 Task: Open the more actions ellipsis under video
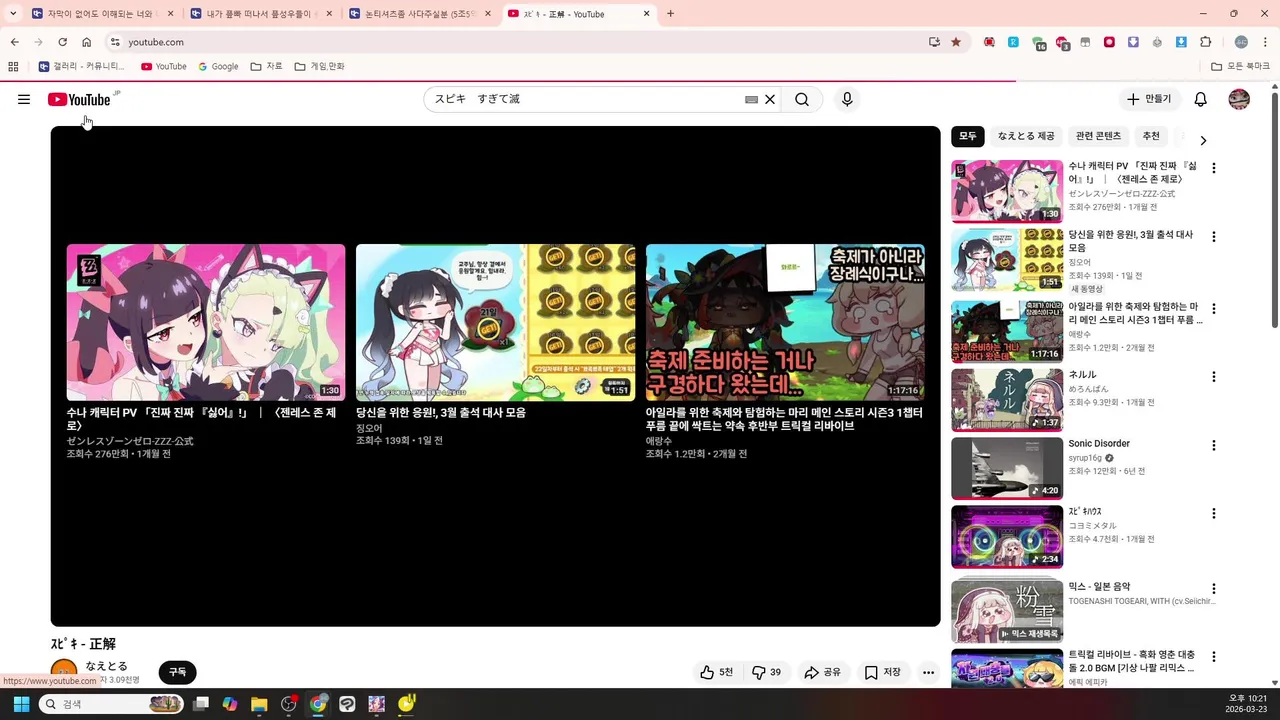[x=929, y=672]
